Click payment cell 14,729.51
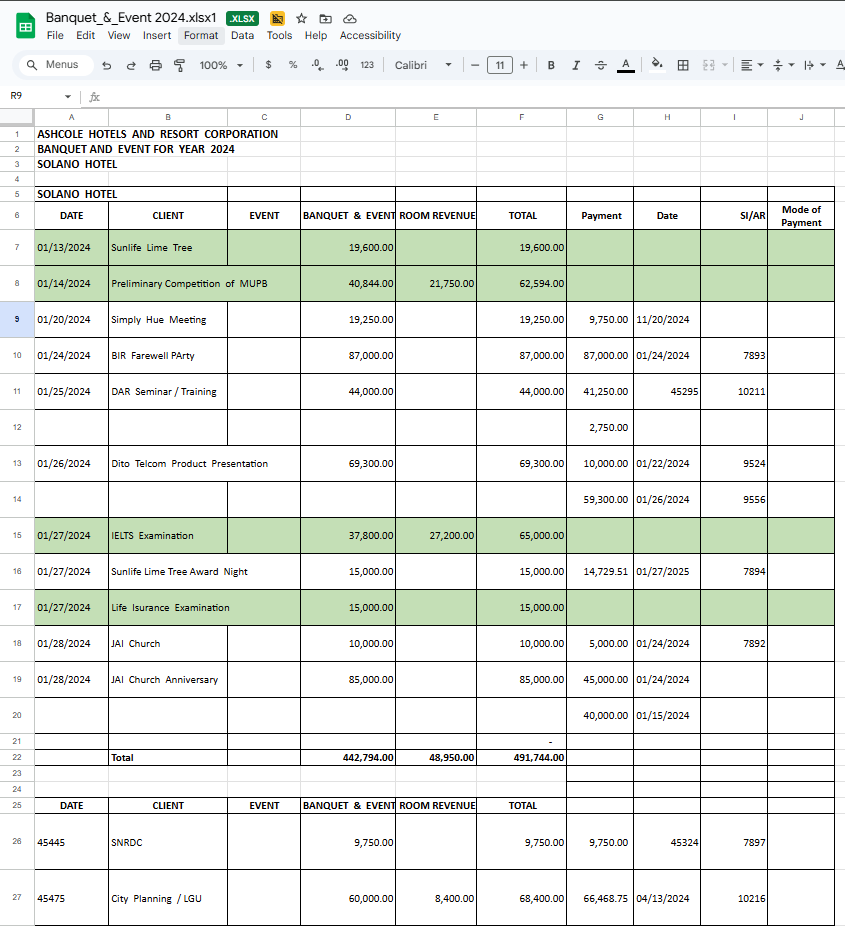Image resolution: width=845 pixels, height=926 pixels. pos(600,572)
